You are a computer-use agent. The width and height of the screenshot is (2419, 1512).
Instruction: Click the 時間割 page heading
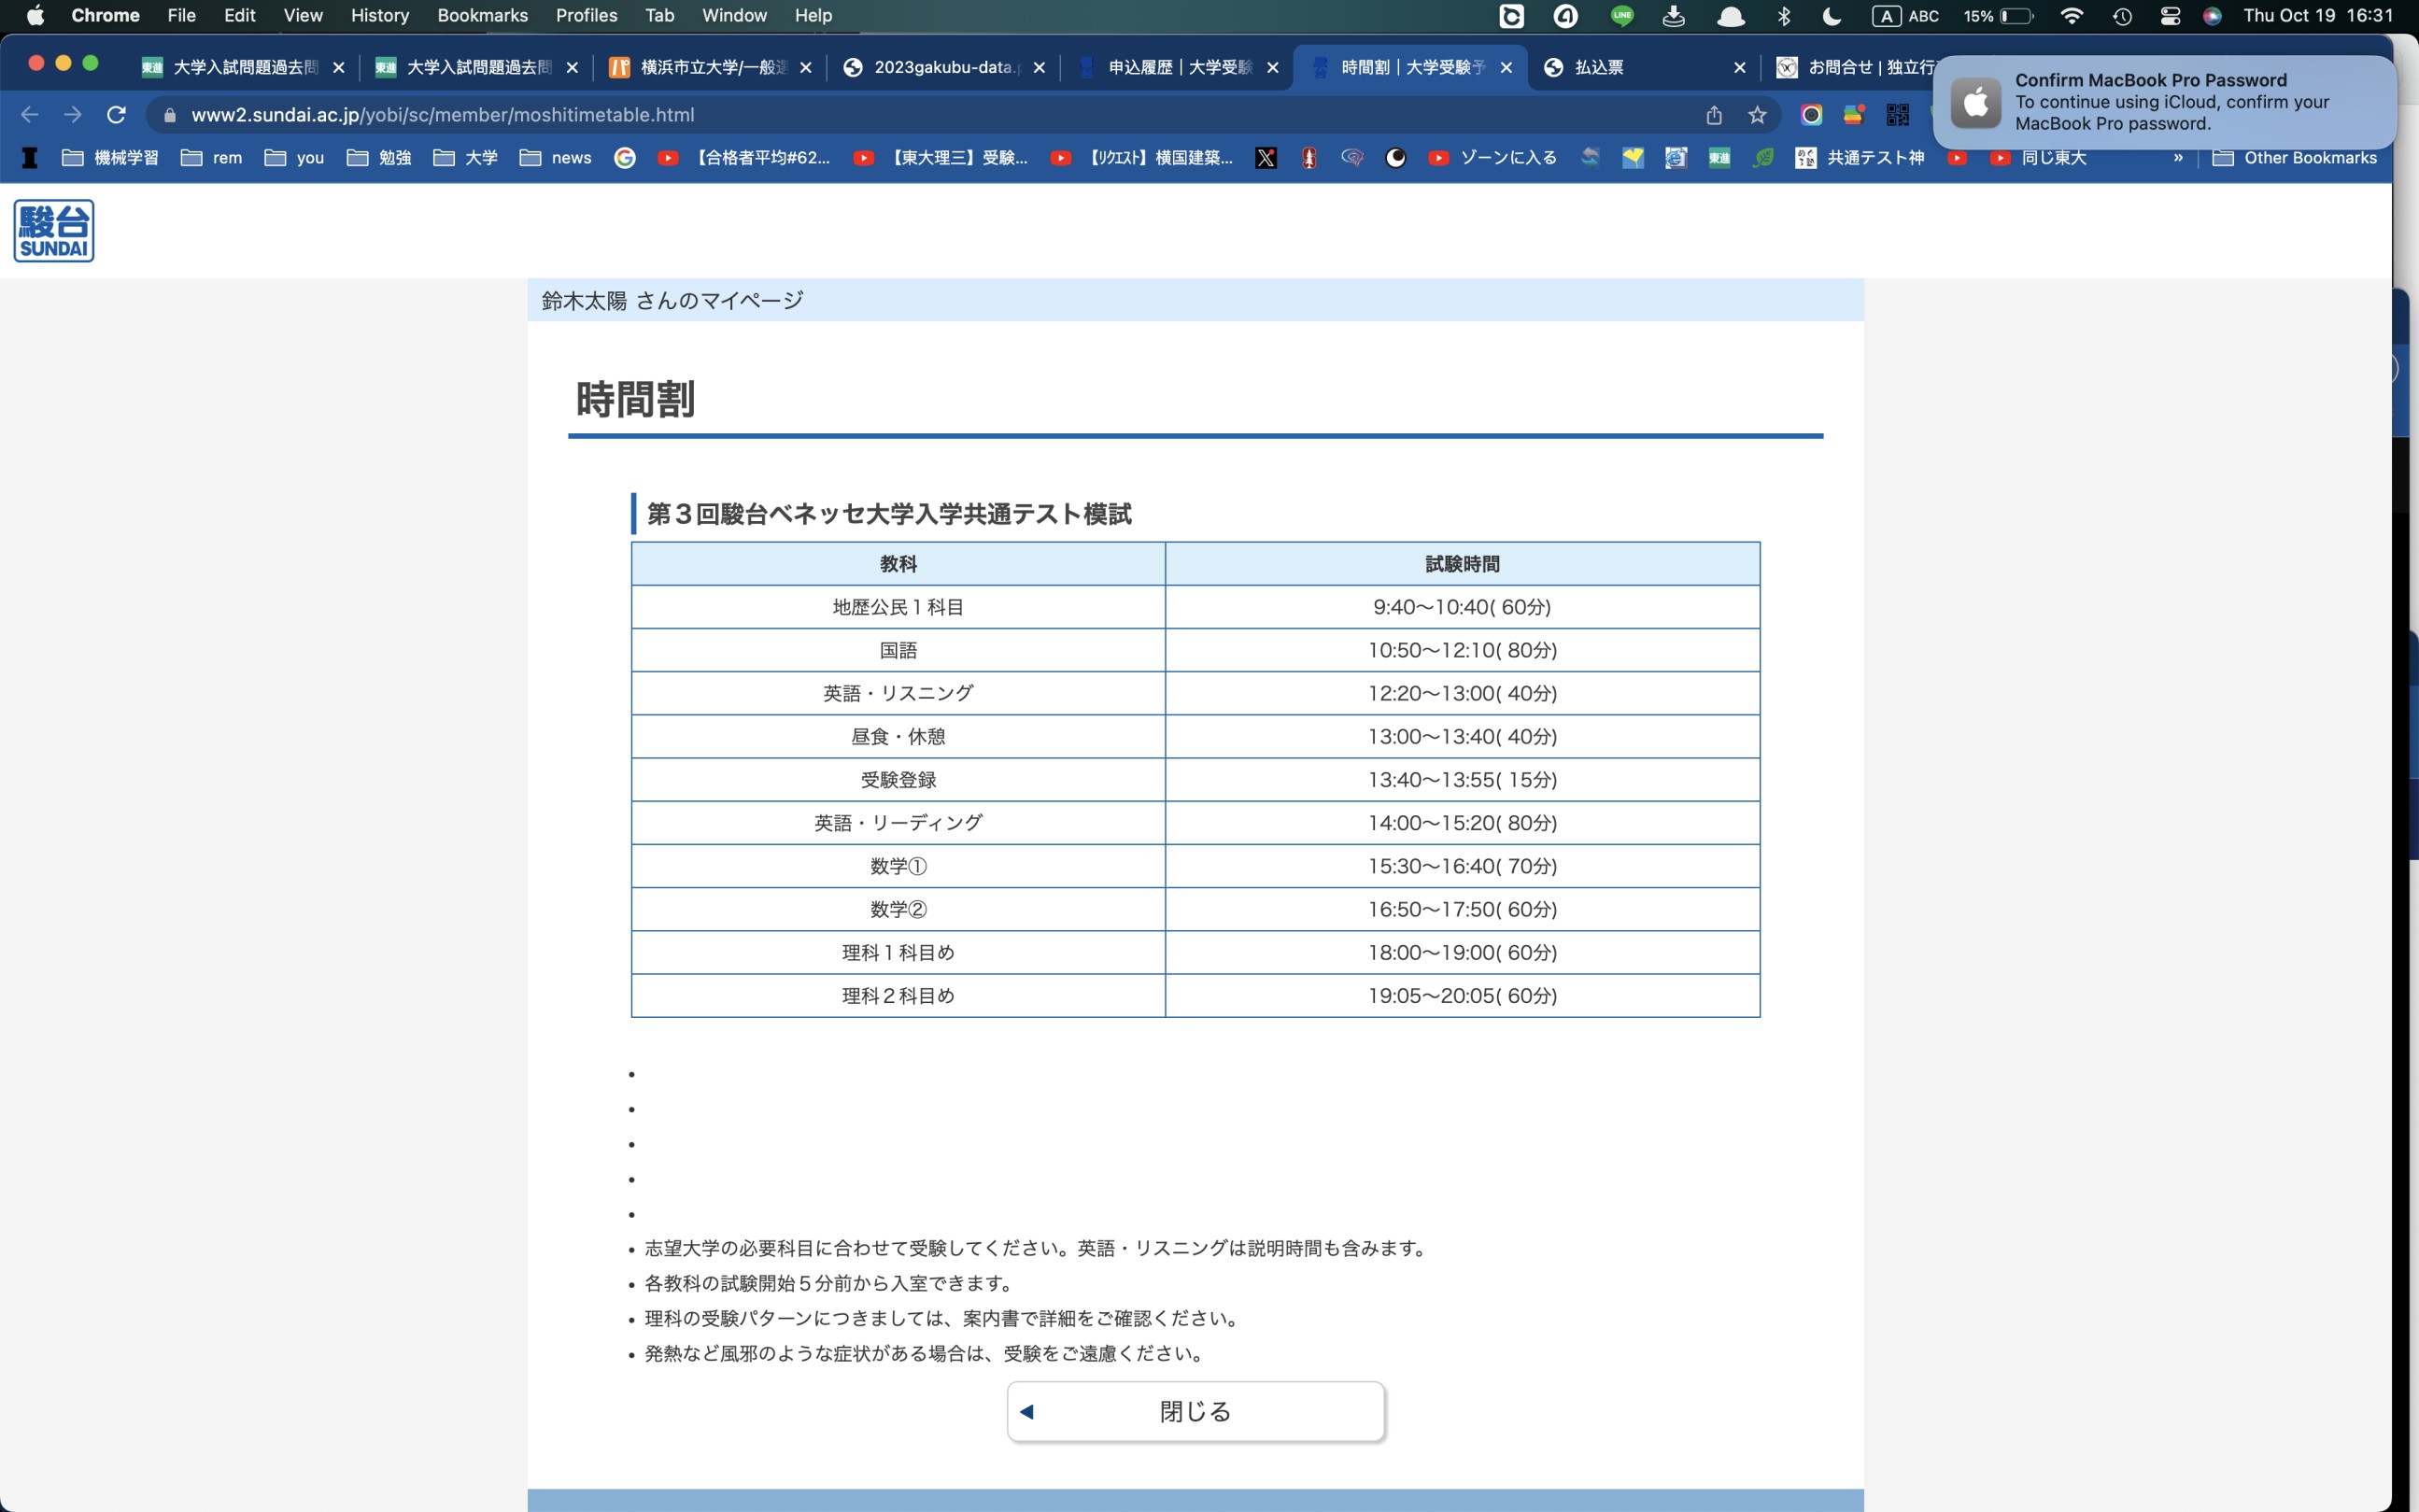pos(635,399)
